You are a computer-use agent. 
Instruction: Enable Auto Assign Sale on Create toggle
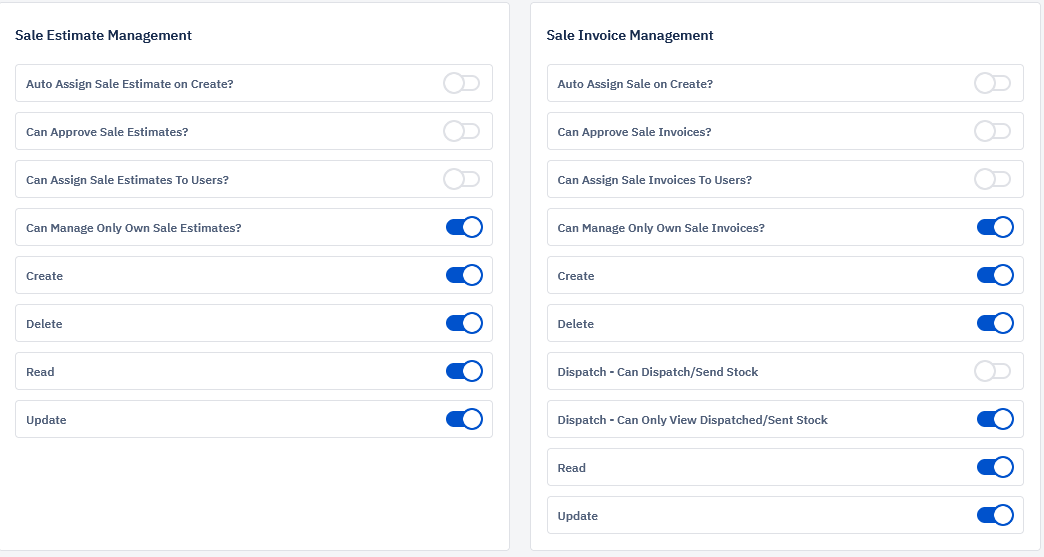992,83
